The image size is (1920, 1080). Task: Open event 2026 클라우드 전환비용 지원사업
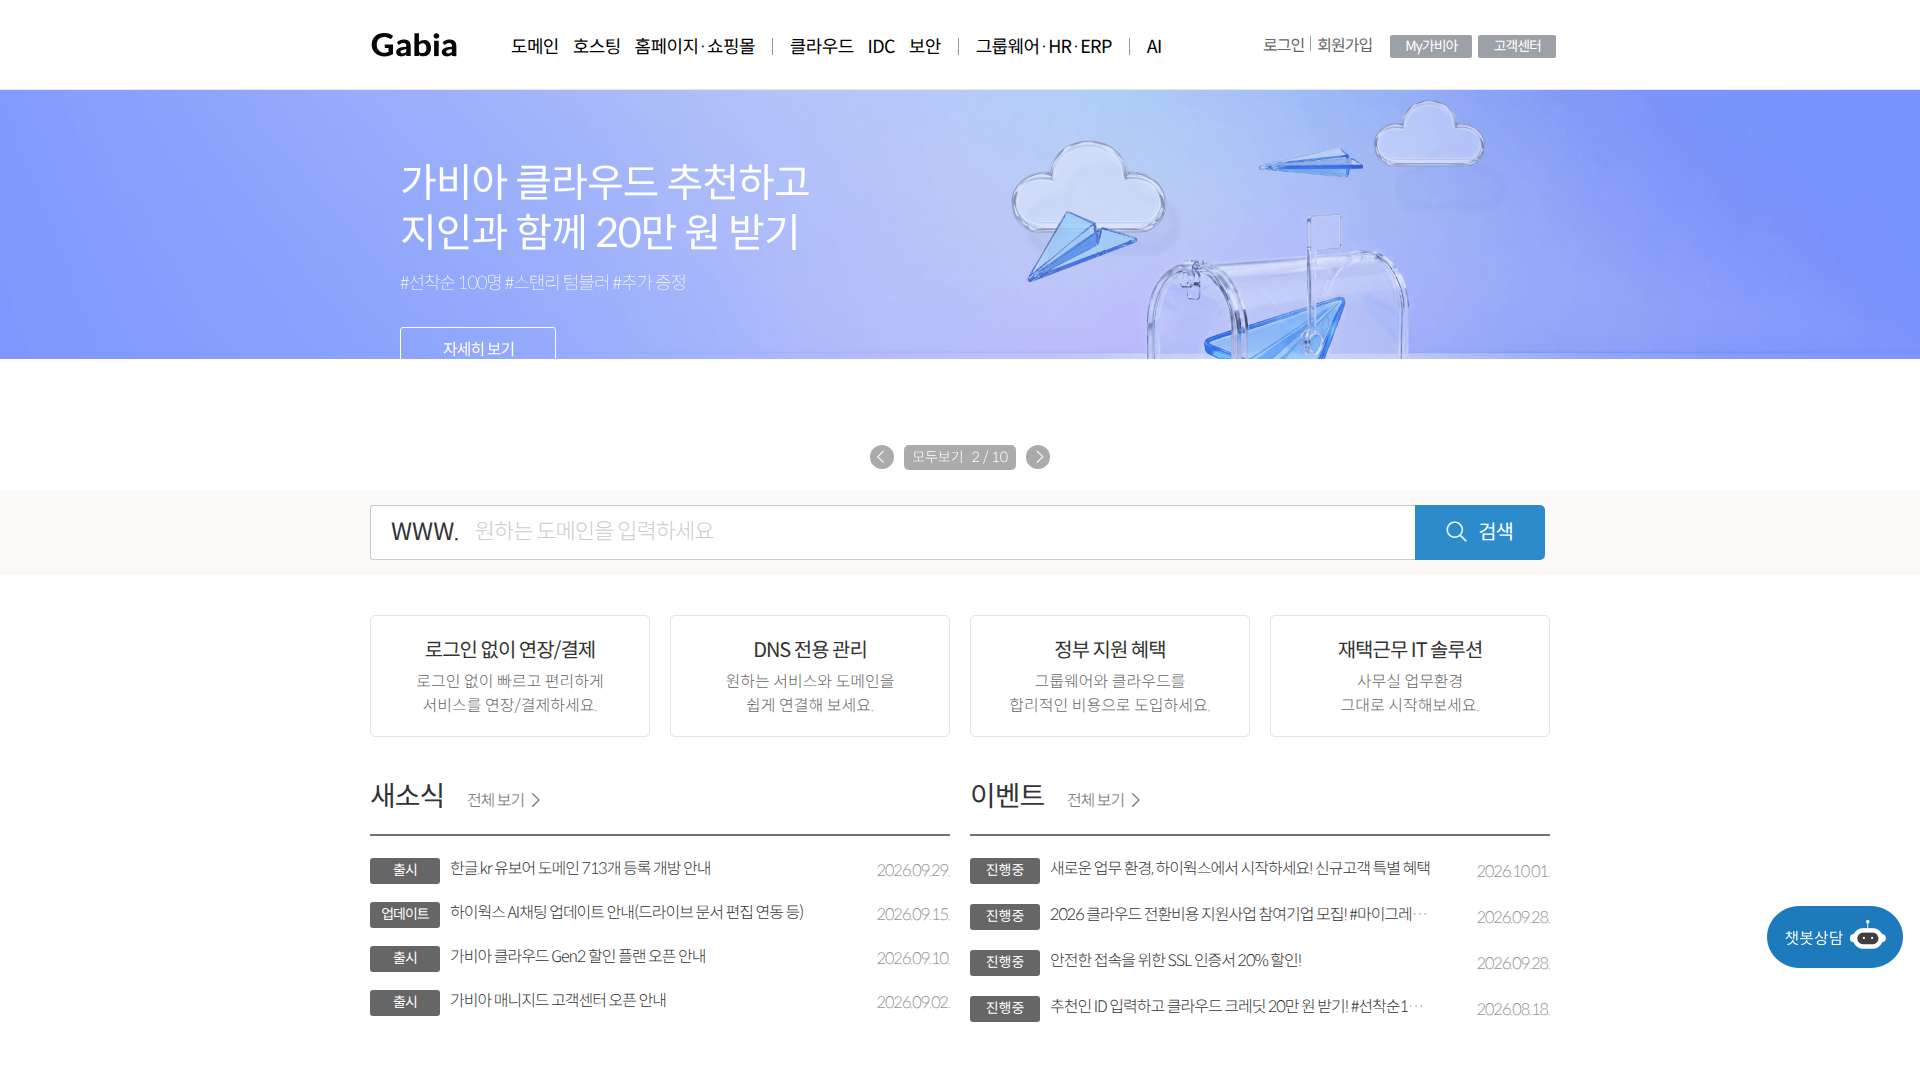(x=1239, y=914)
